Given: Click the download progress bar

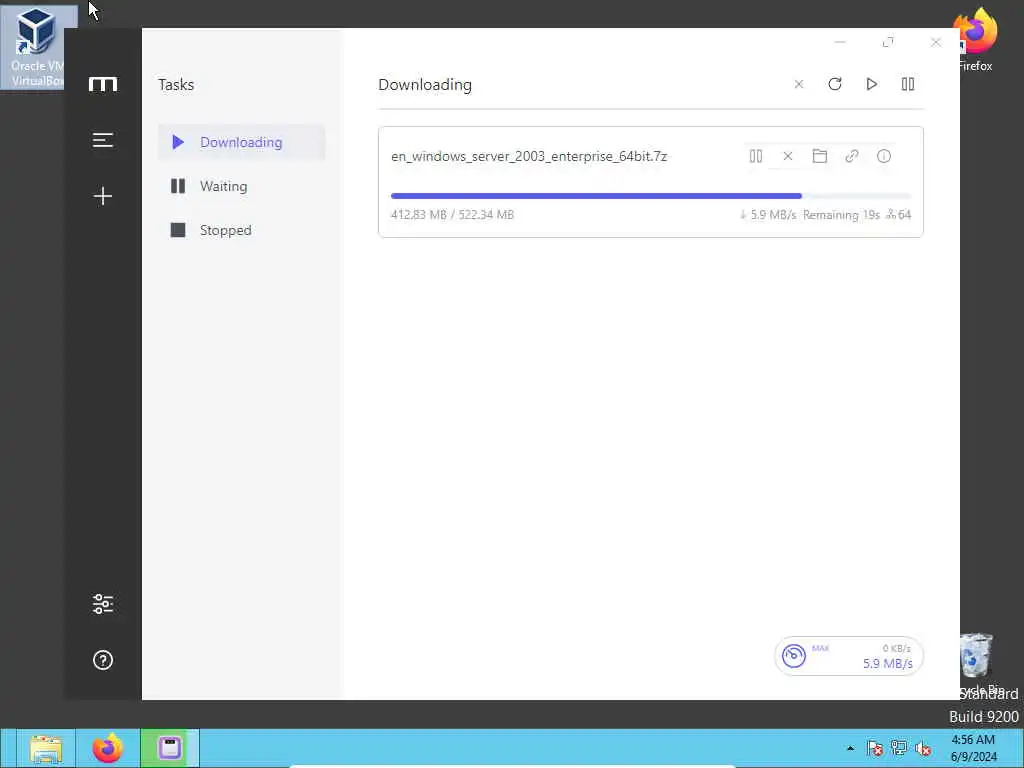Looking at the screenshot, I should 650,196.
